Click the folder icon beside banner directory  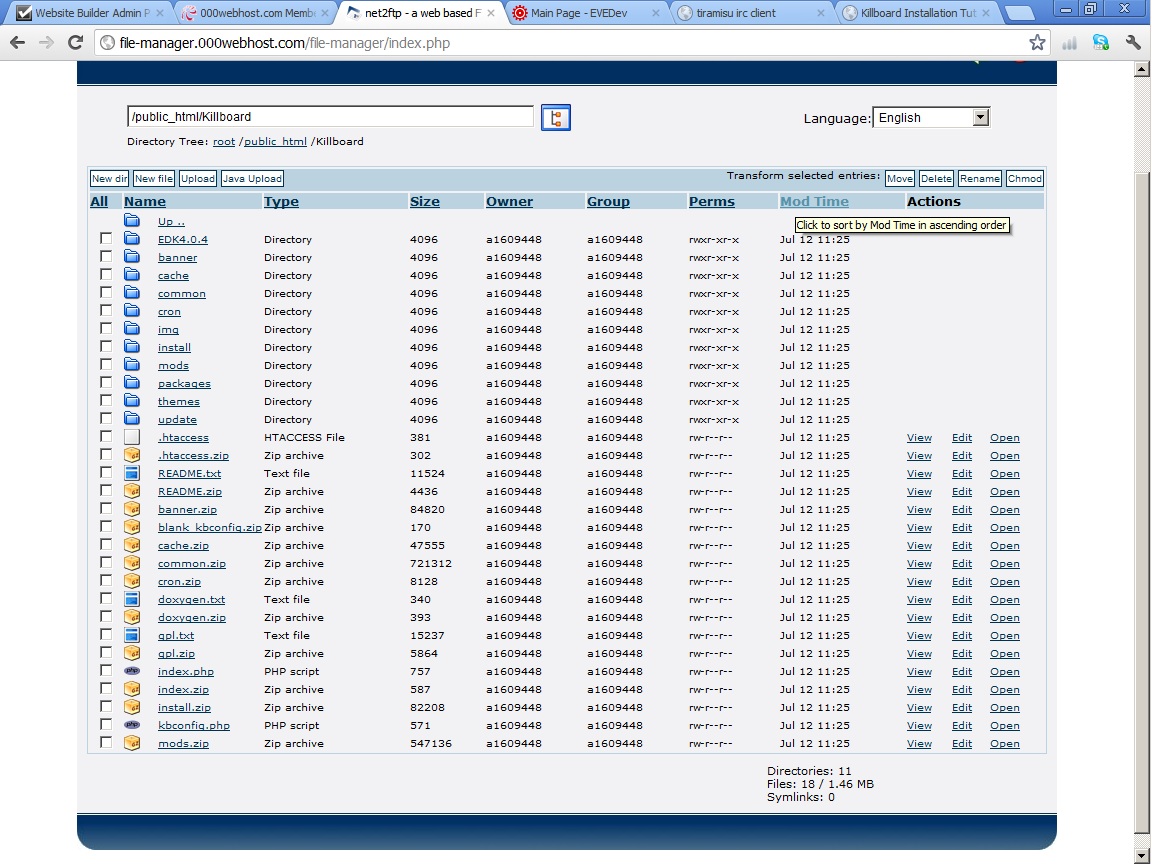tap(132, 257)
